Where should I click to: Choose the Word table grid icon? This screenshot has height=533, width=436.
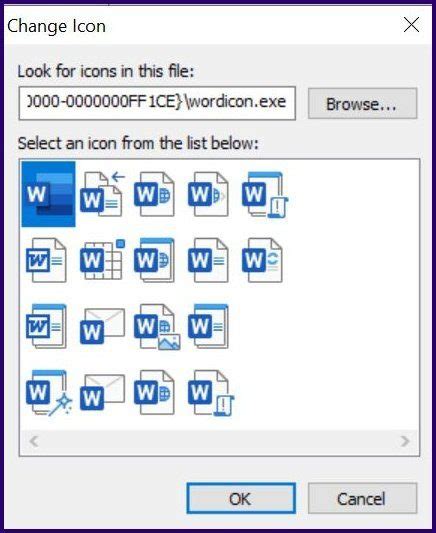pyautogui.click(x=102, y=260)
